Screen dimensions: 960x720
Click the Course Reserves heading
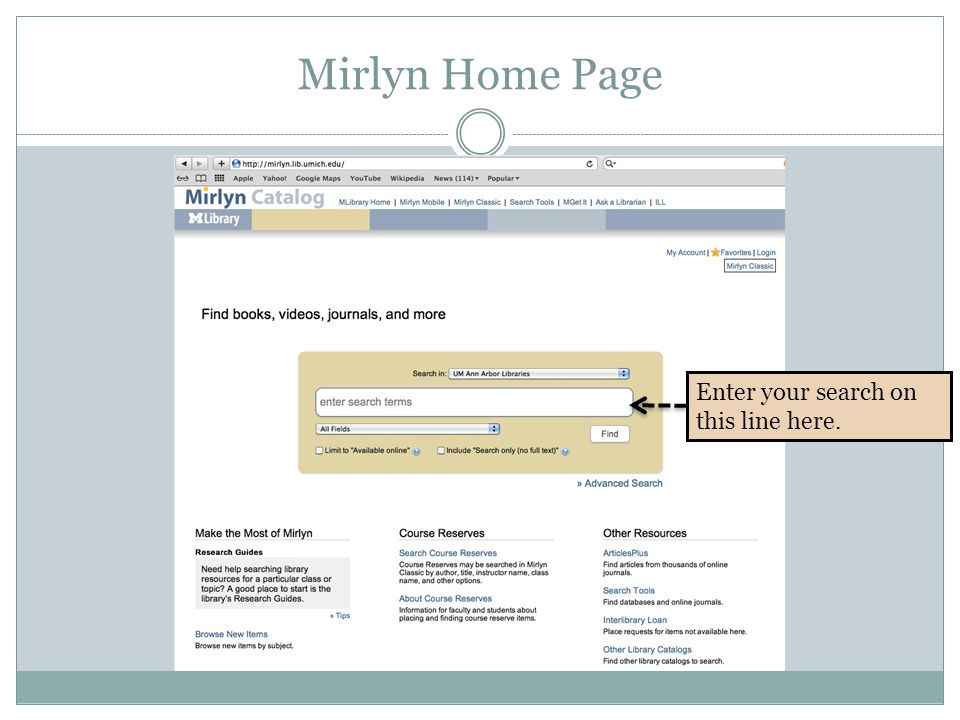pyautogui.click(x=441, y=533)
